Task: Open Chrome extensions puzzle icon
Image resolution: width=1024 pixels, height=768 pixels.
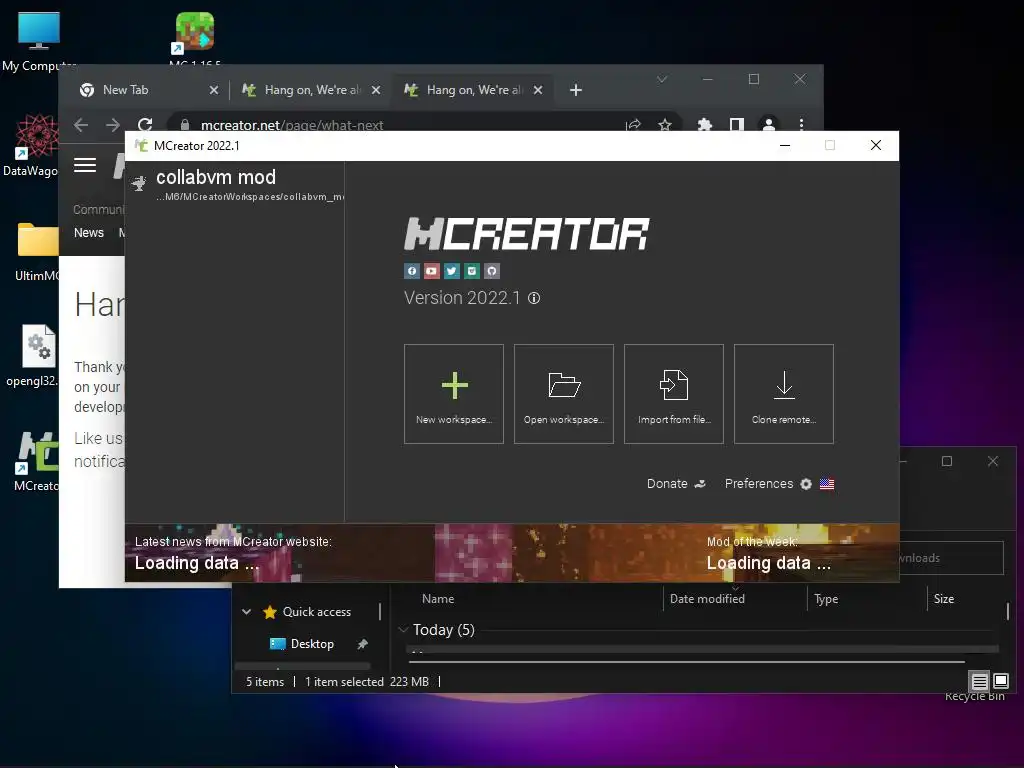Action: pos(705,125)
